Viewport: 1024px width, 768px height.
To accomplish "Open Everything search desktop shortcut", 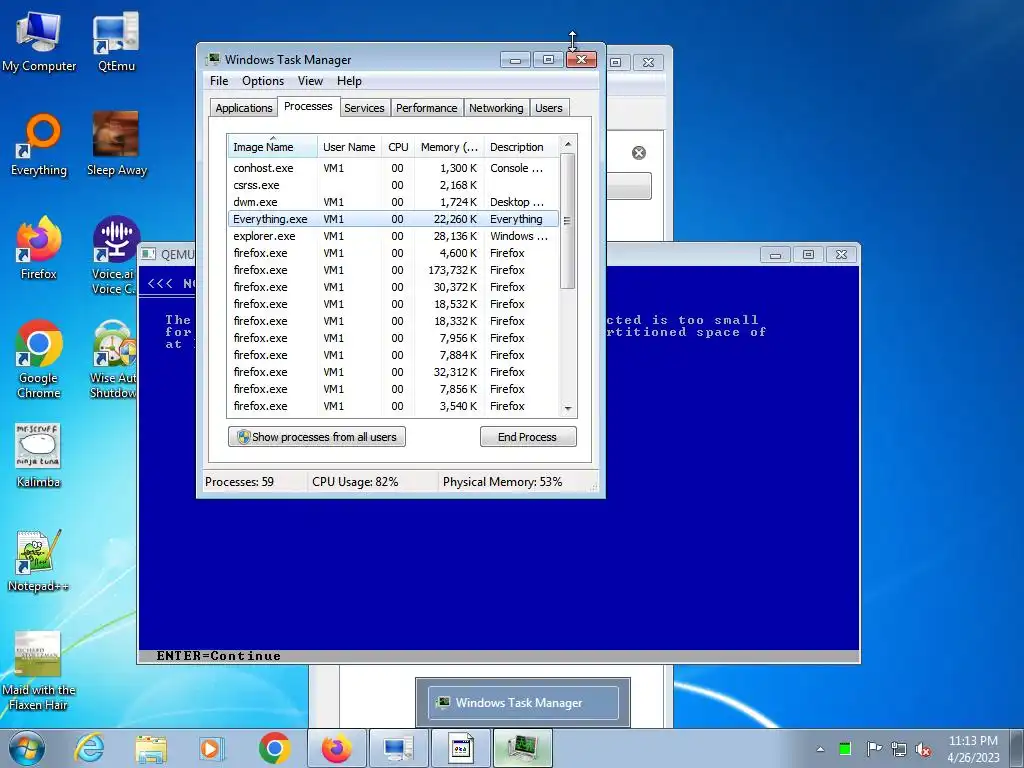I will tap(39, 145).
